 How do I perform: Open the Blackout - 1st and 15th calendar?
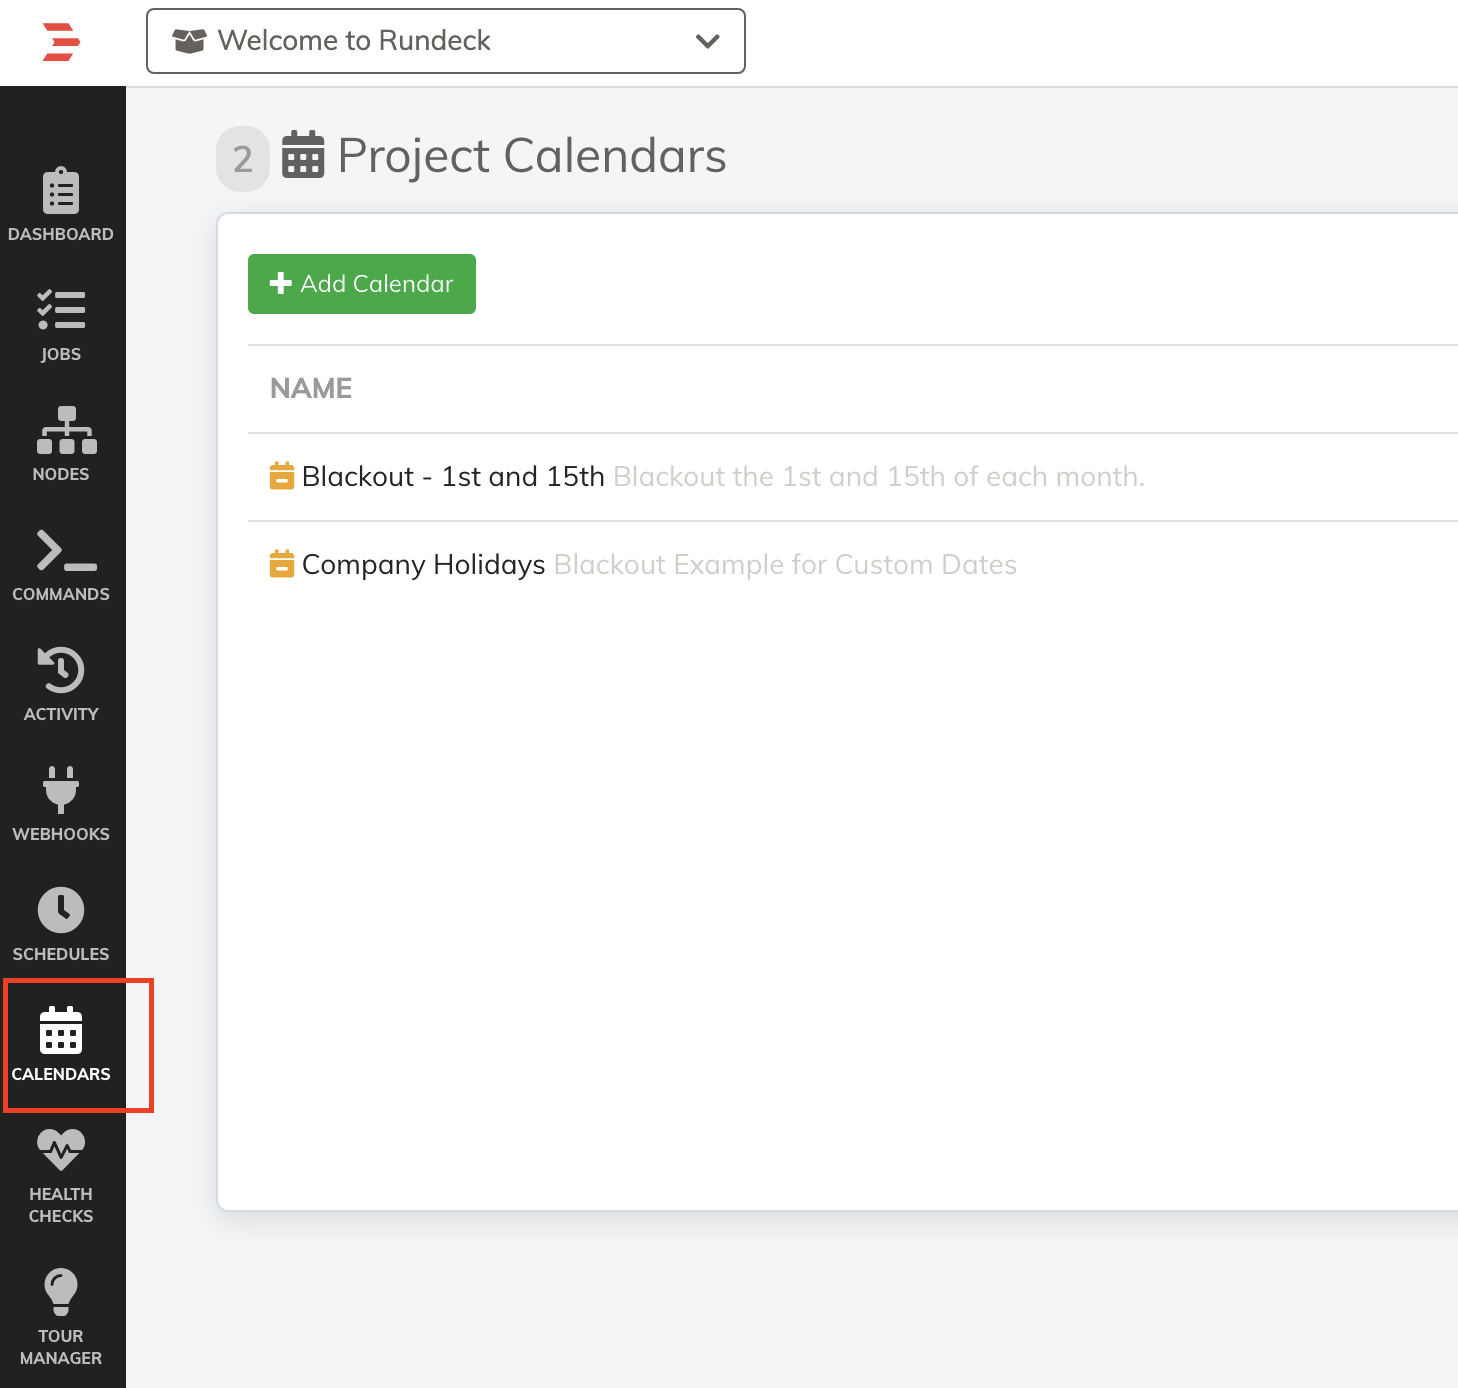(453, 476)
